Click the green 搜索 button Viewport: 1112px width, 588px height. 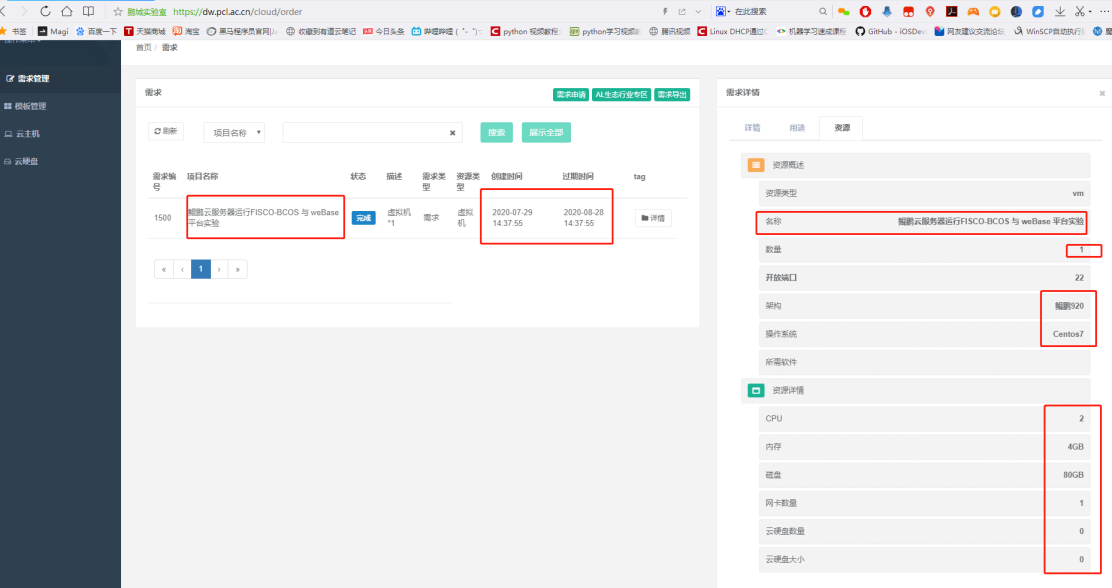point(496,133)
